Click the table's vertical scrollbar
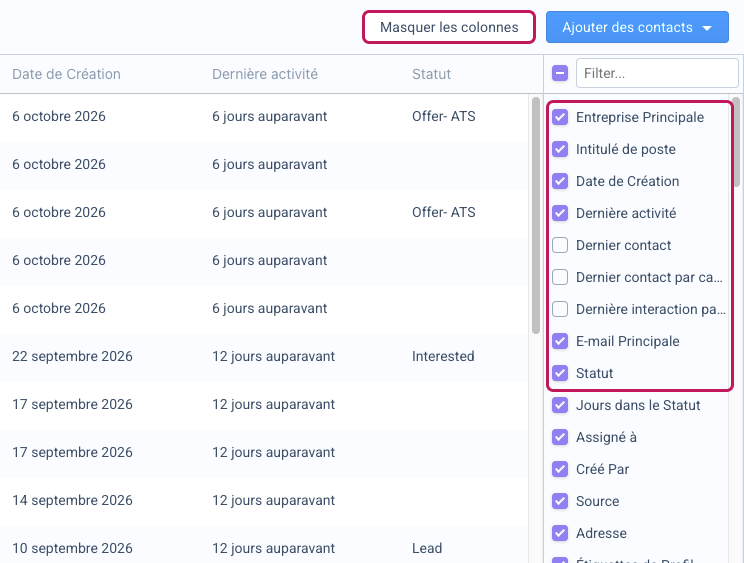The image size is (744, 563). click(x=536, y=215)
